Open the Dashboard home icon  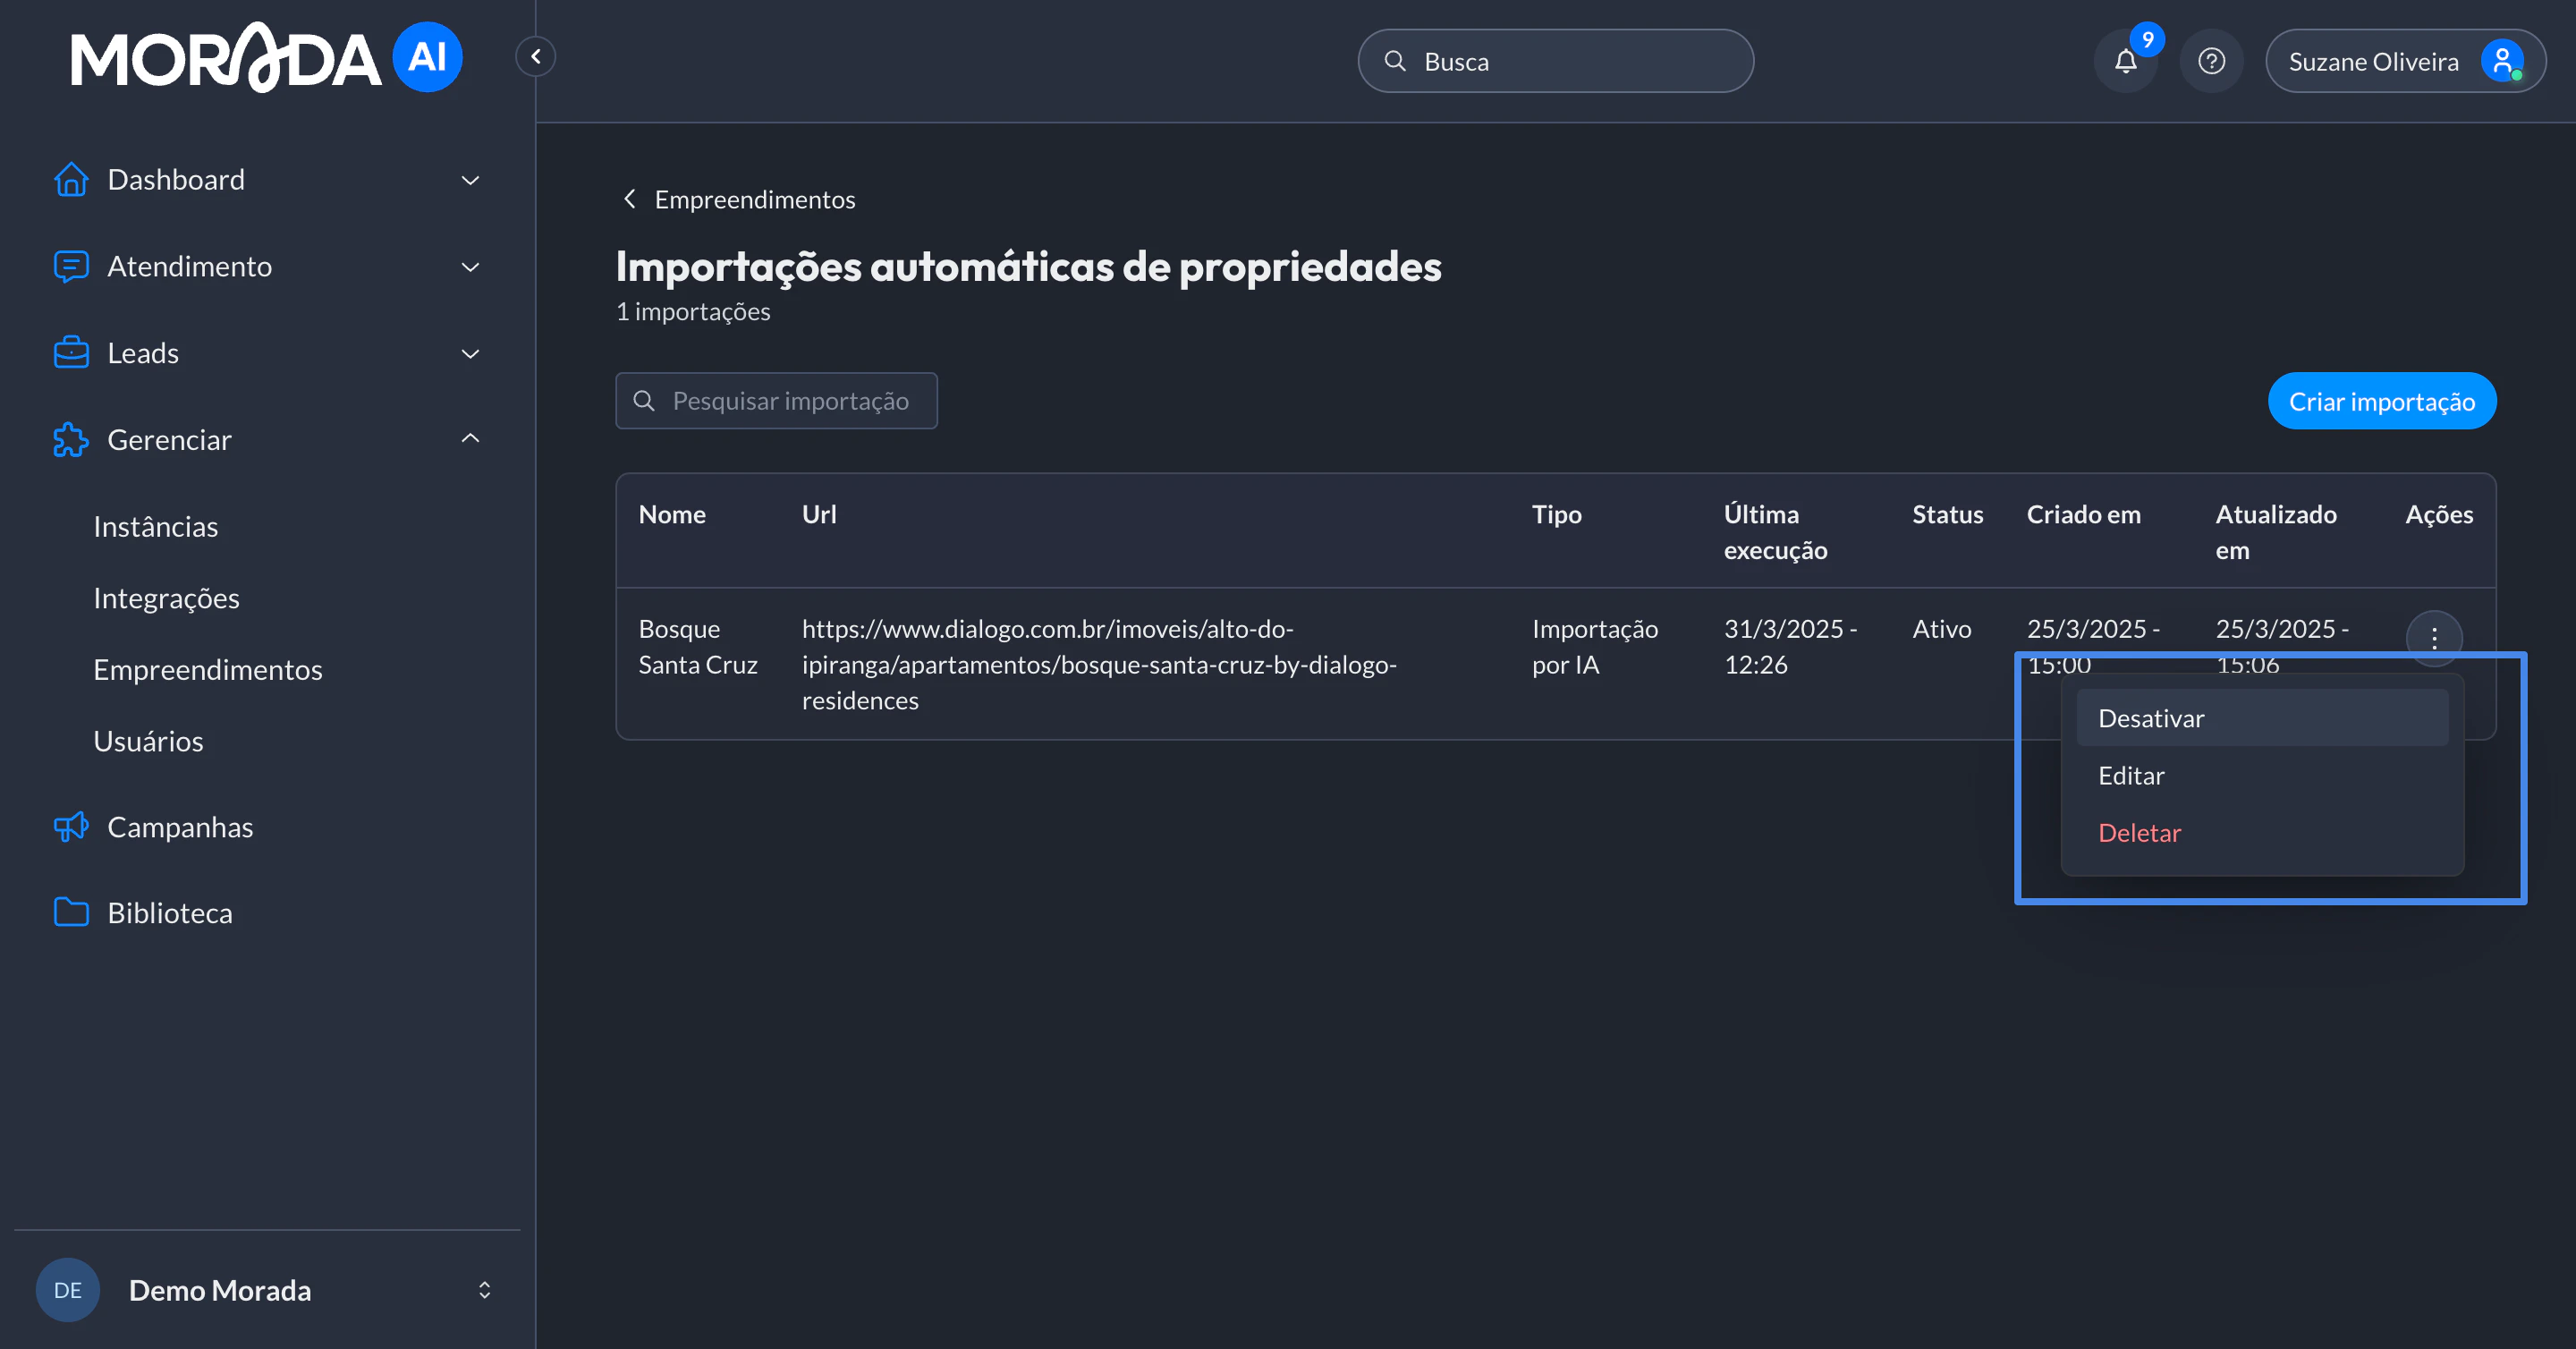[x=70, y=179]
